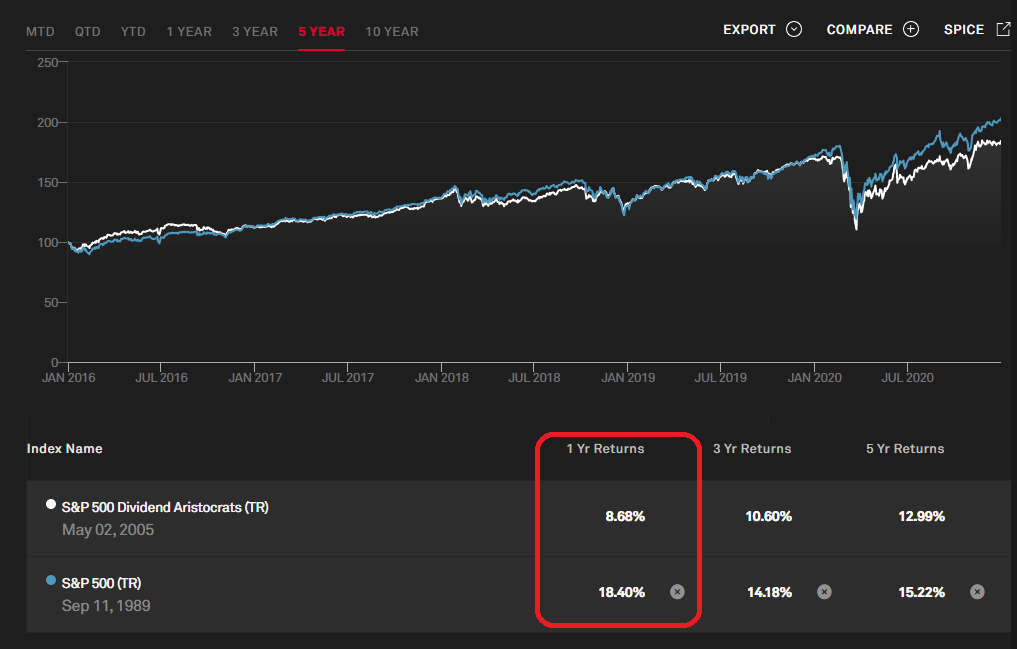Click the x icon beside 15.22%
Image resolution: width=1017 pixels, height=649 pixels.
(x=977, y=591)
